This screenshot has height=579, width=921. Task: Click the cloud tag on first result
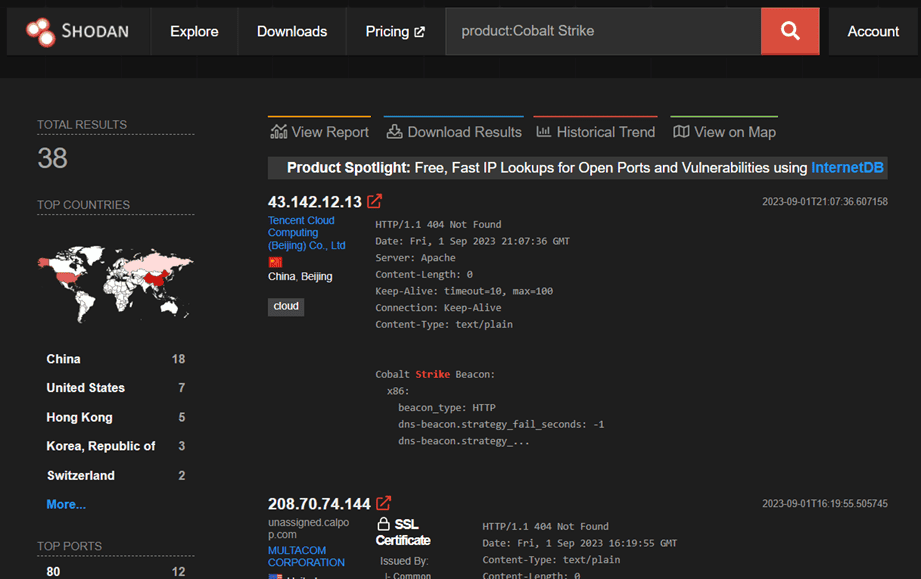pos(286,306)
